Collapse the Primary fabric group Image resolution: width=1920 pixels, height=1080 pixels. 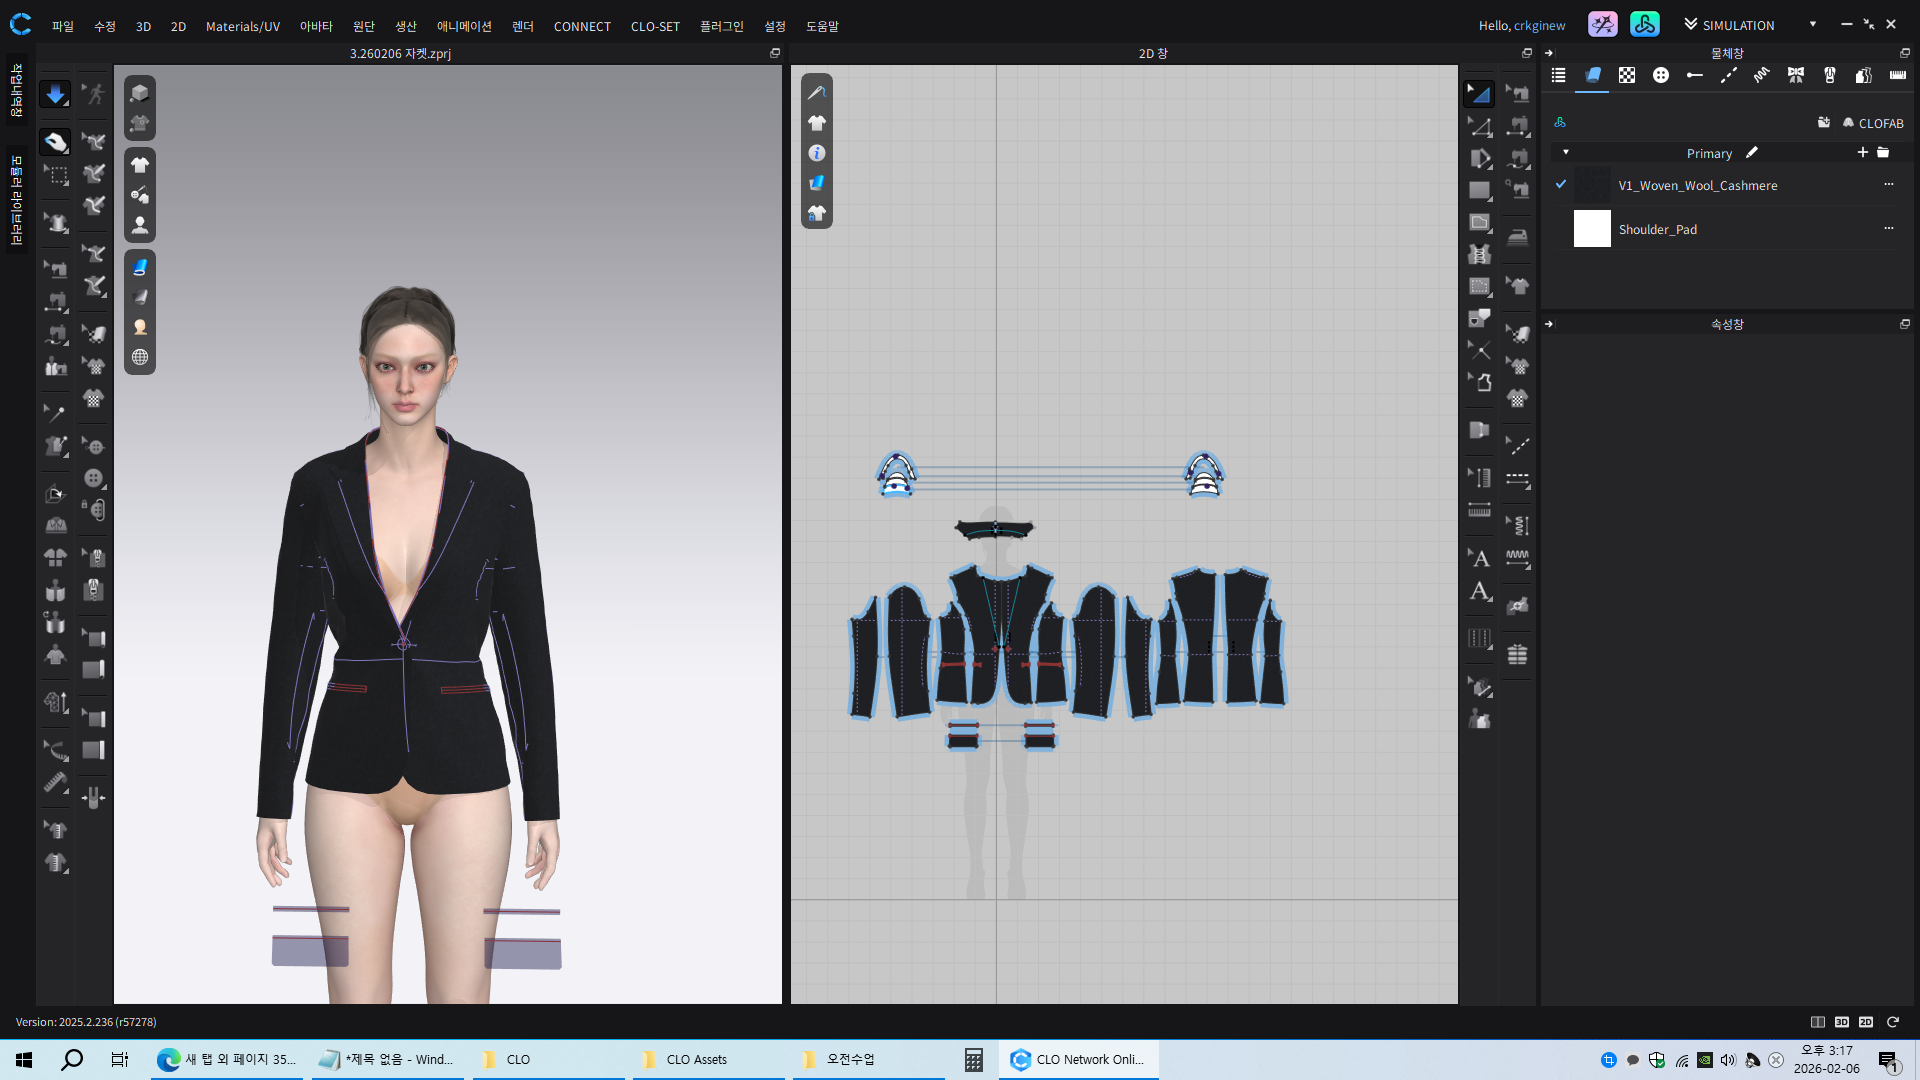pos(1566,153)
